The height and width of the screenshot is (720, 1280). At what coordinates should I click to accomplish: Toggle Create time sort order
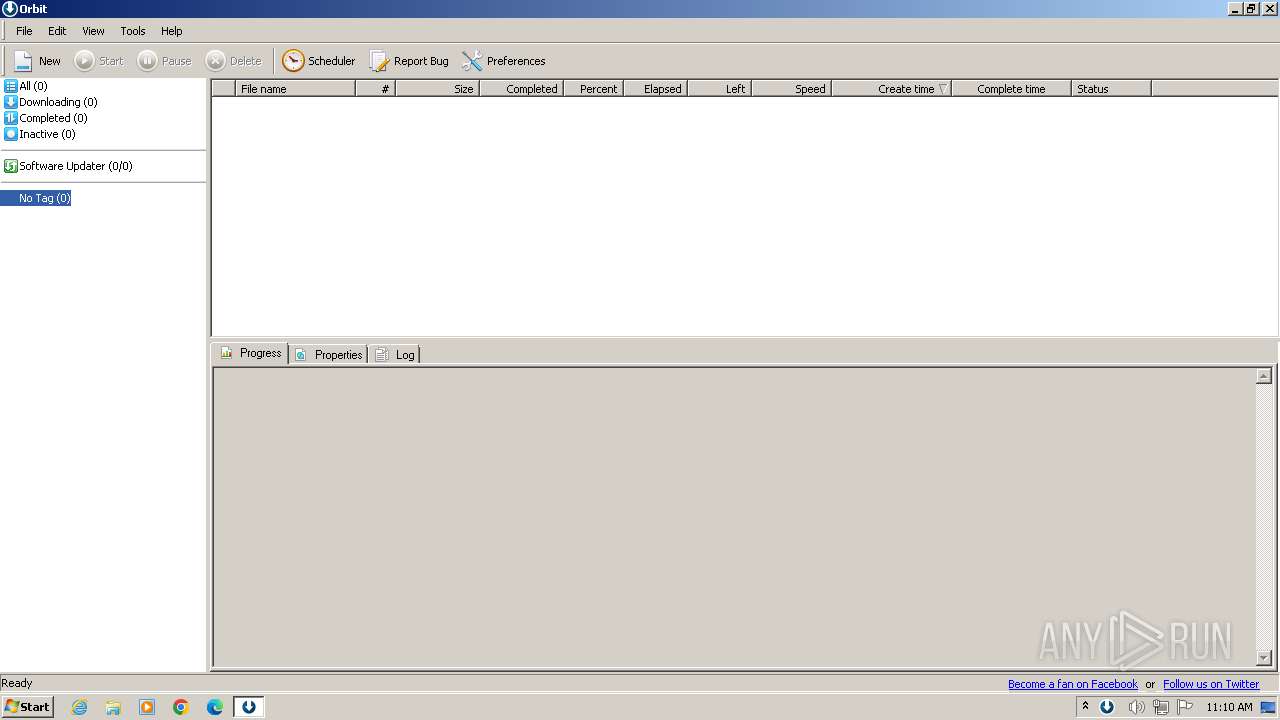892,89
